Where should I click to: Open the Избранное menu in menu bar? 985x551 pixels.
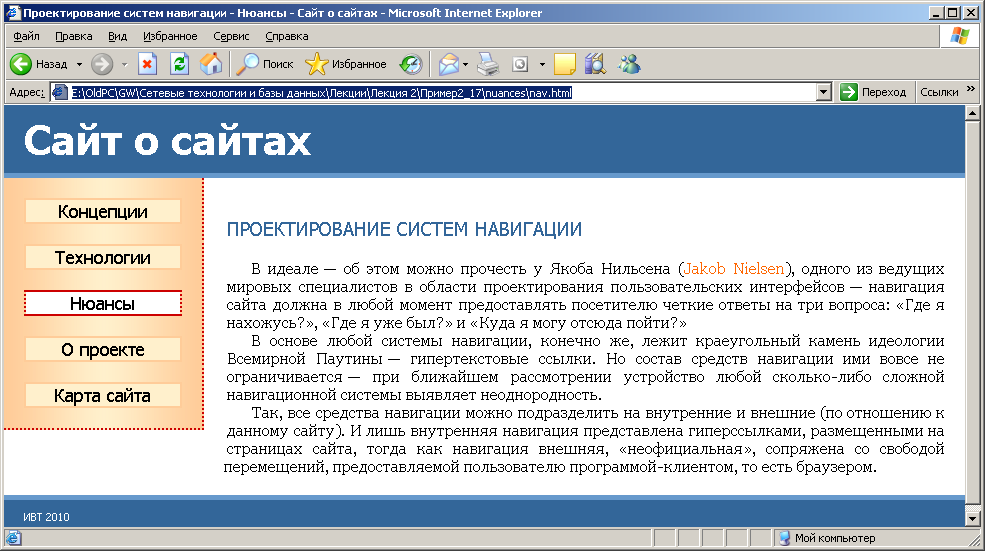click(x=170, y=36)
